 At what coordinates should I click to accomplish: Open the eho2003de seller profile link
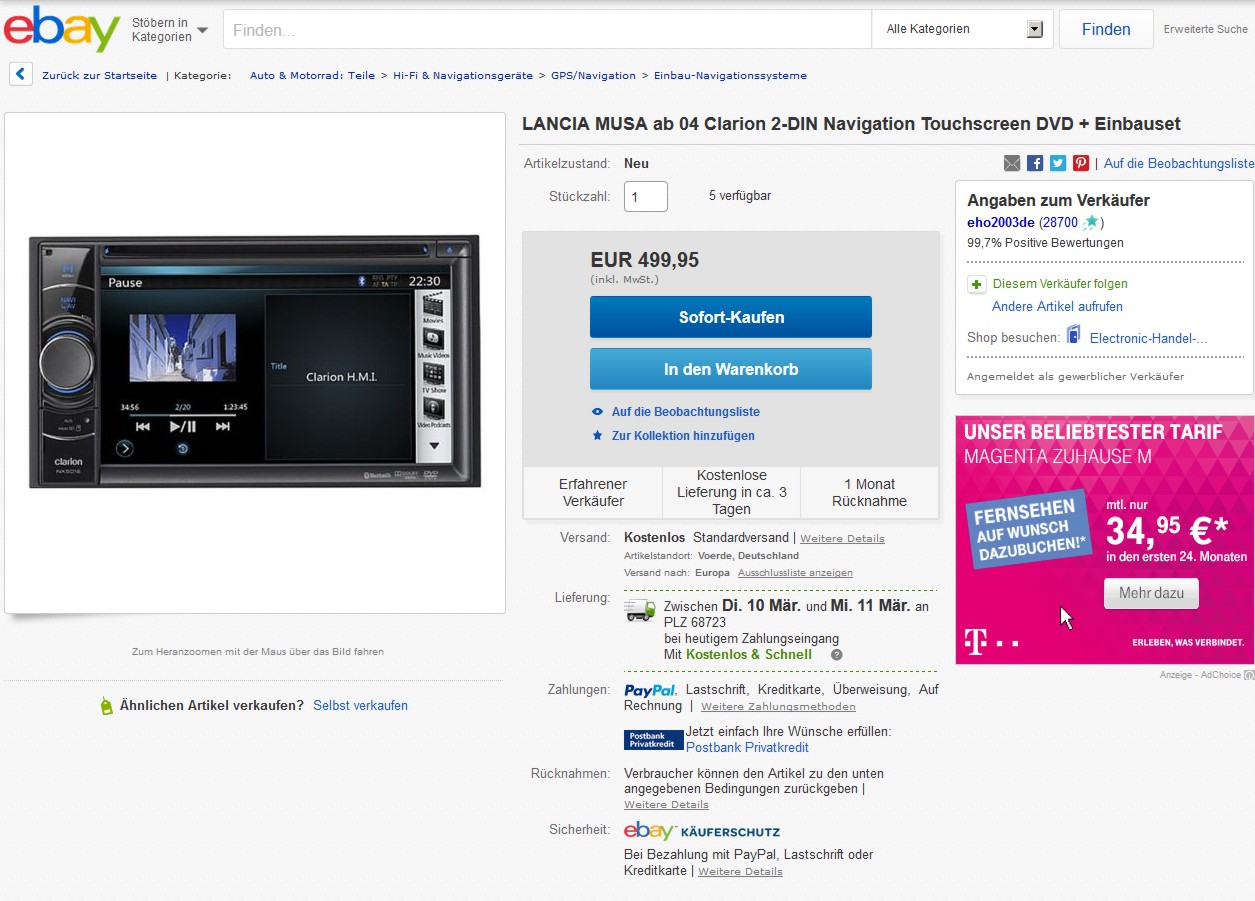pyautogui.click(x=1000, y=222)
